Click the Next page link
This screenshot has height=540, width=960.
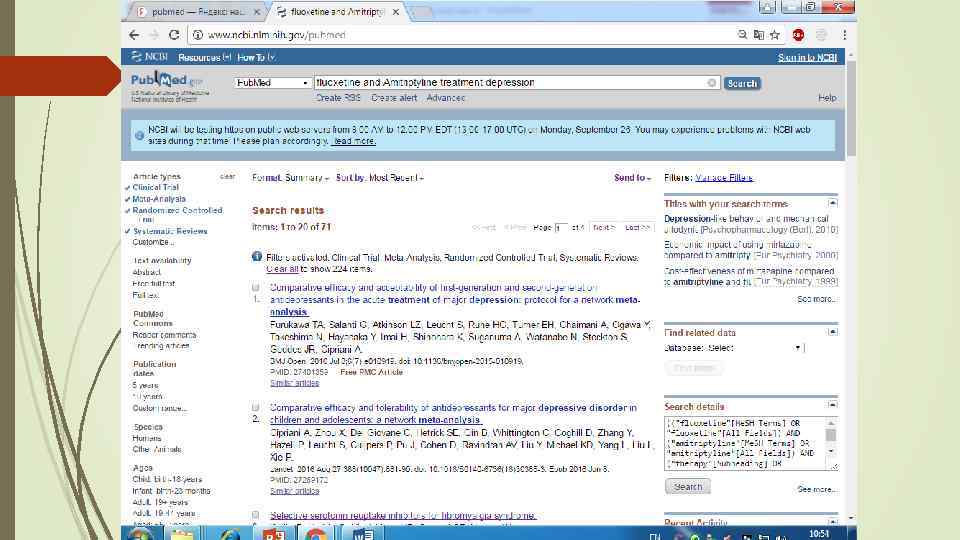(603, 227)
